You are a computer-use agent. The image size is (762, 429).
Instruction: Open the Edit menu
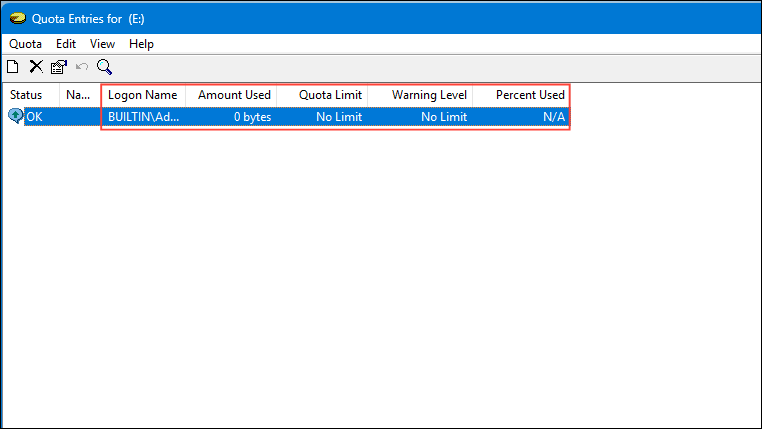tap(66, 44)
